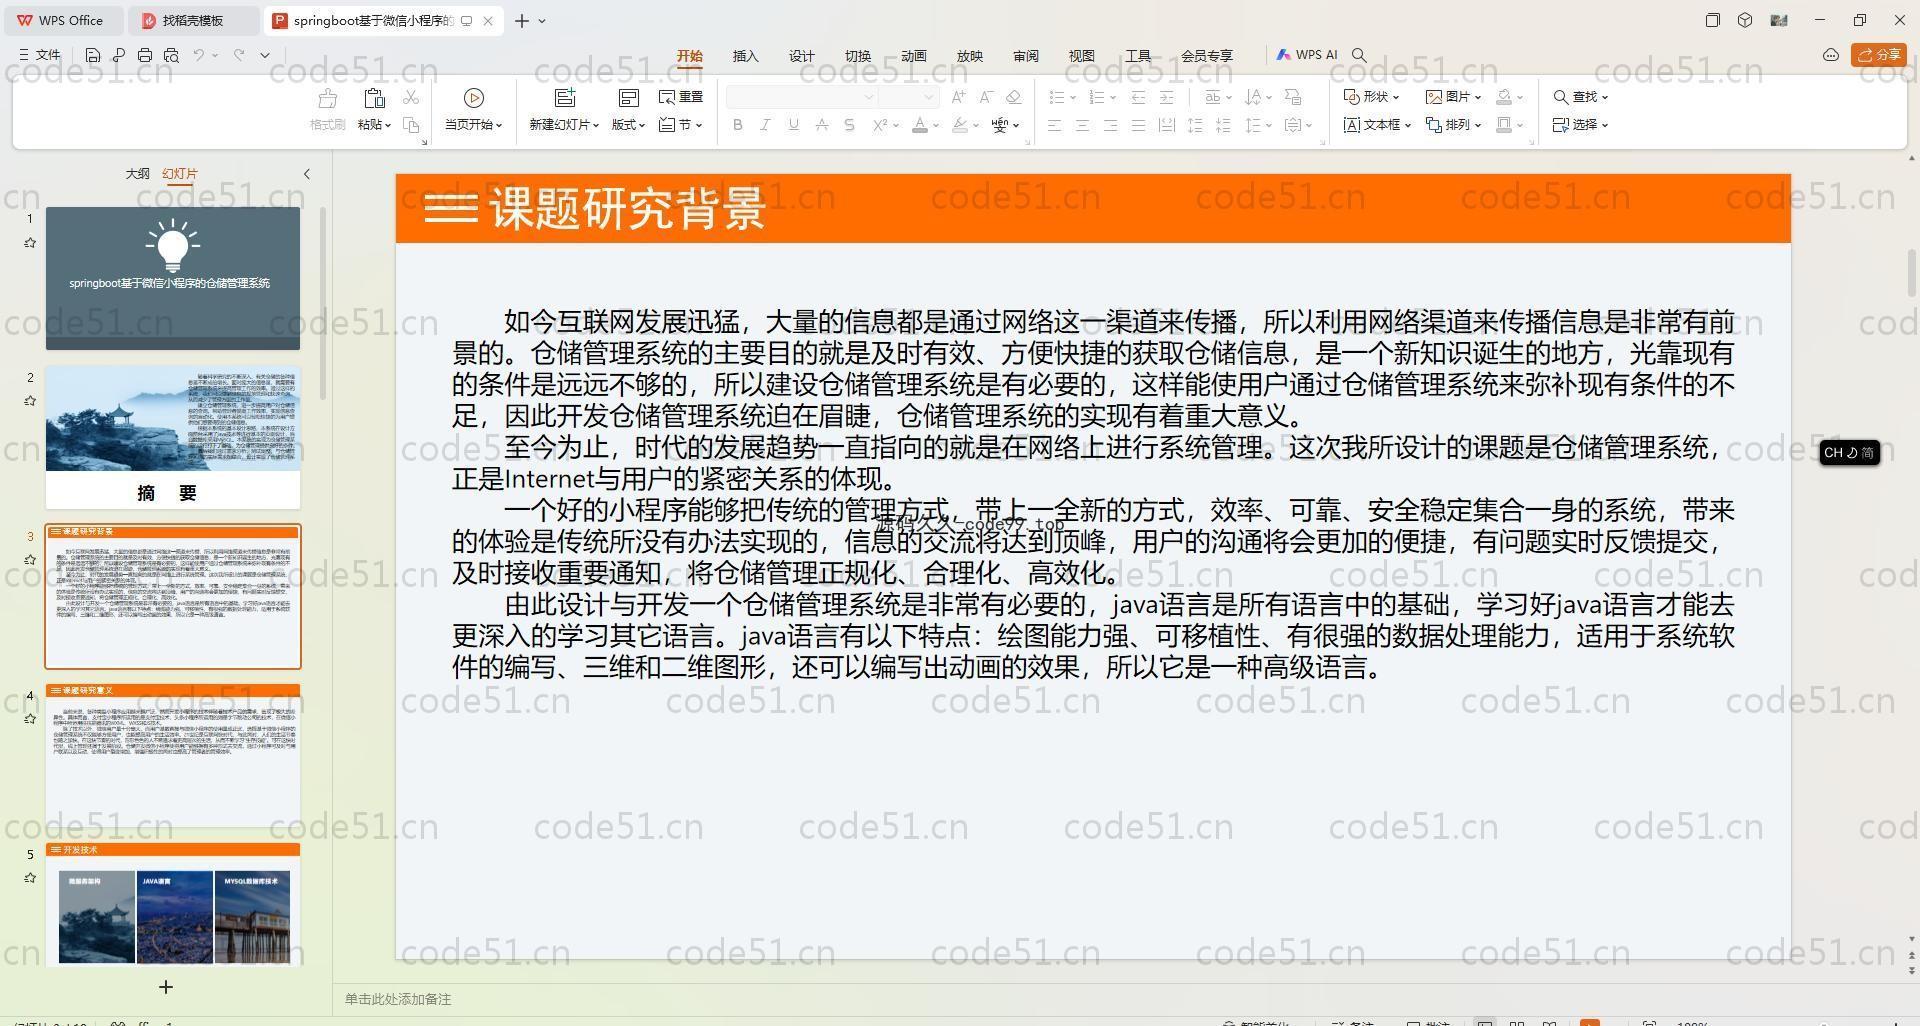Collapse the slide panel with the arrow icon
The image size is (1920, 1026).
coord(307,174)
